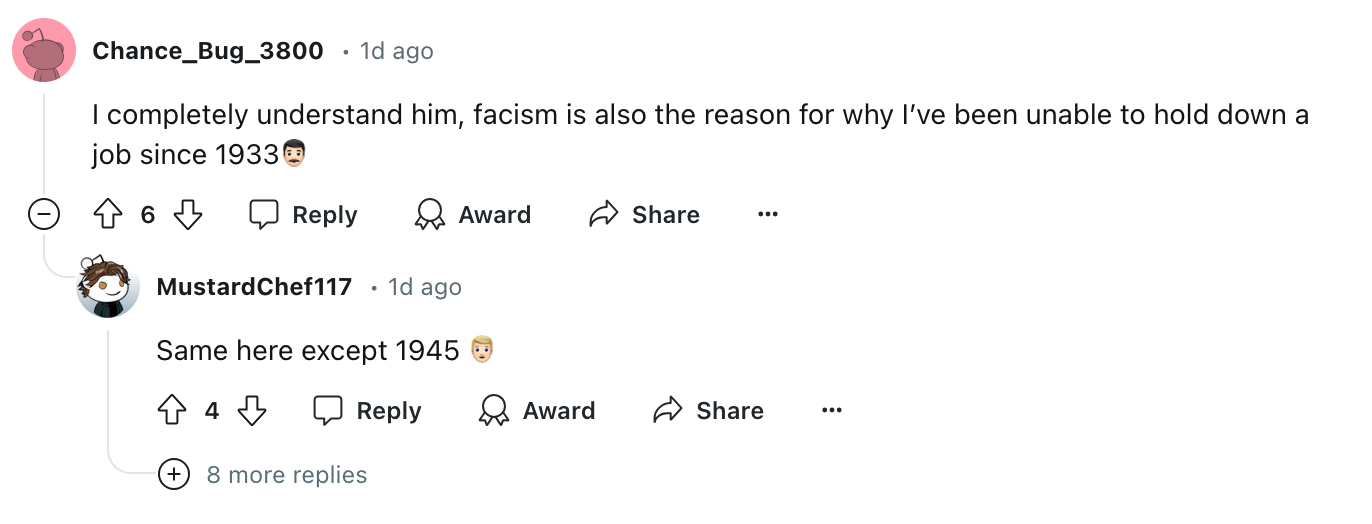Collapse the Chance_Bug_3800 comment thread
This screenshot has width=1372, height=524.
pos(43,215)
